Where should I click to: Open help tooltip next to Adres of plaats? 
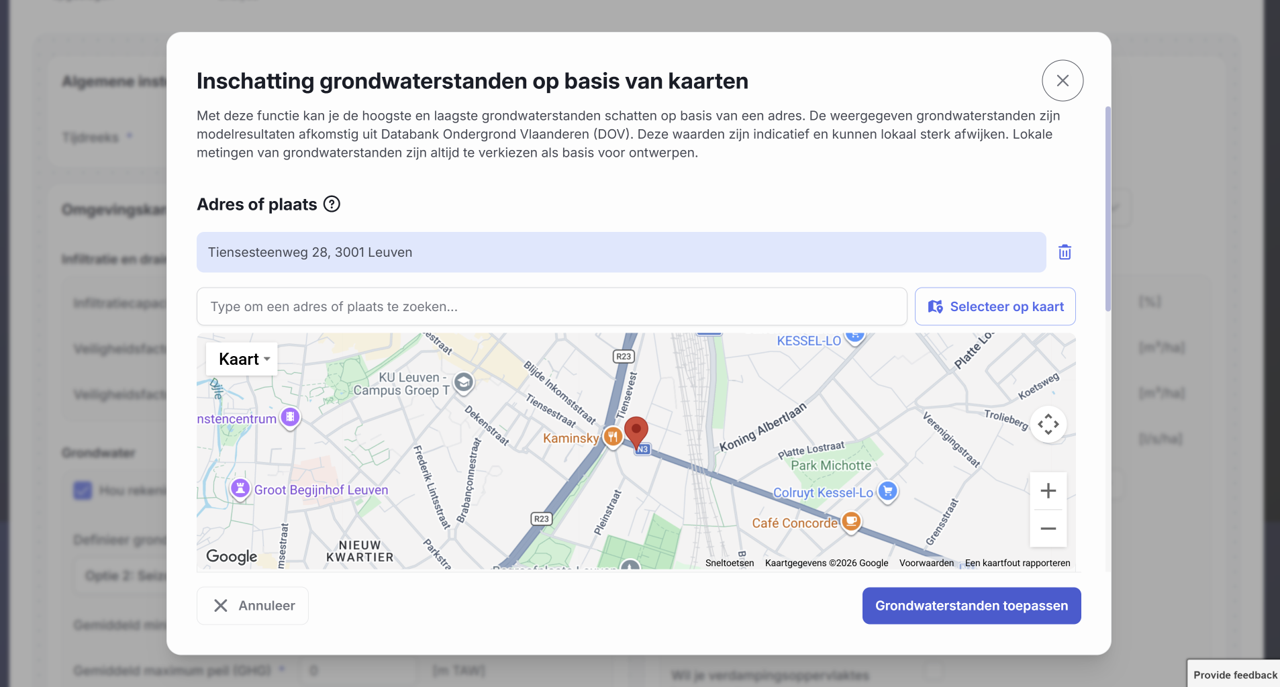332,204
